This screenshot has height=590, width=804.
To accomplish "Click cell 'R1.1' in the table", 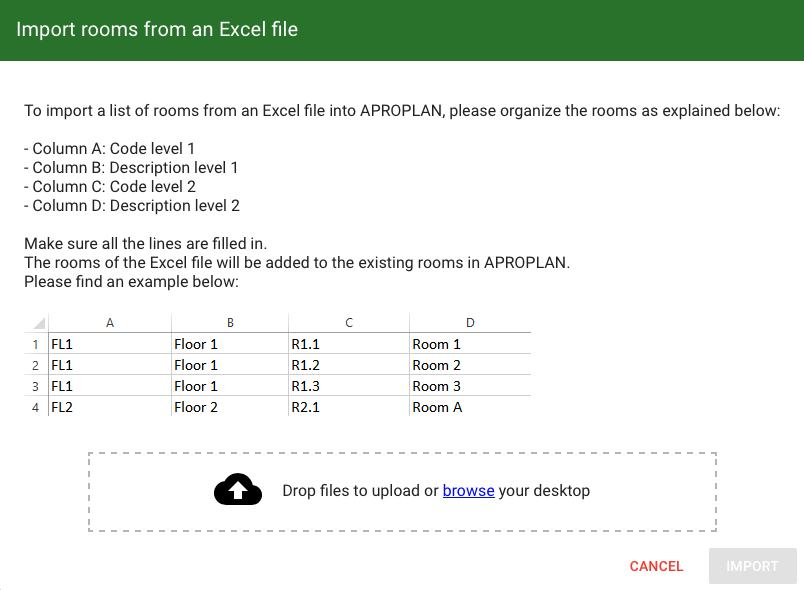I will 349,344.
